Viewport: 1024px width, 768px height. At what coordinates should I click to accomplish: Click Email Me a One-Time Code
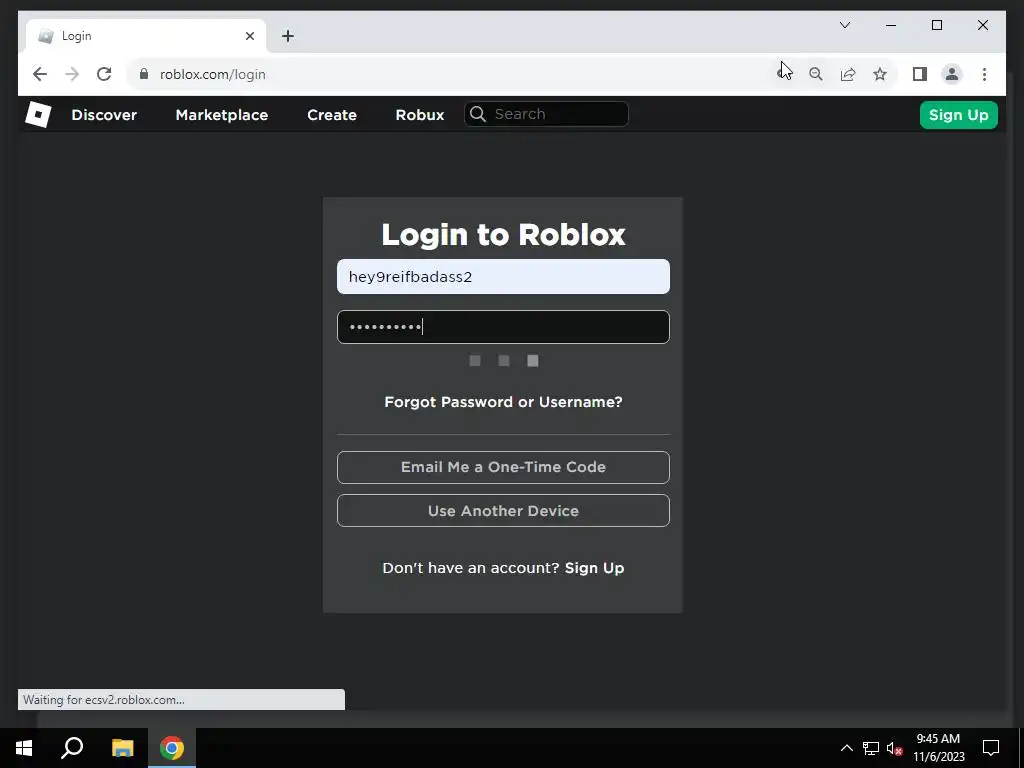click(503, 467)
